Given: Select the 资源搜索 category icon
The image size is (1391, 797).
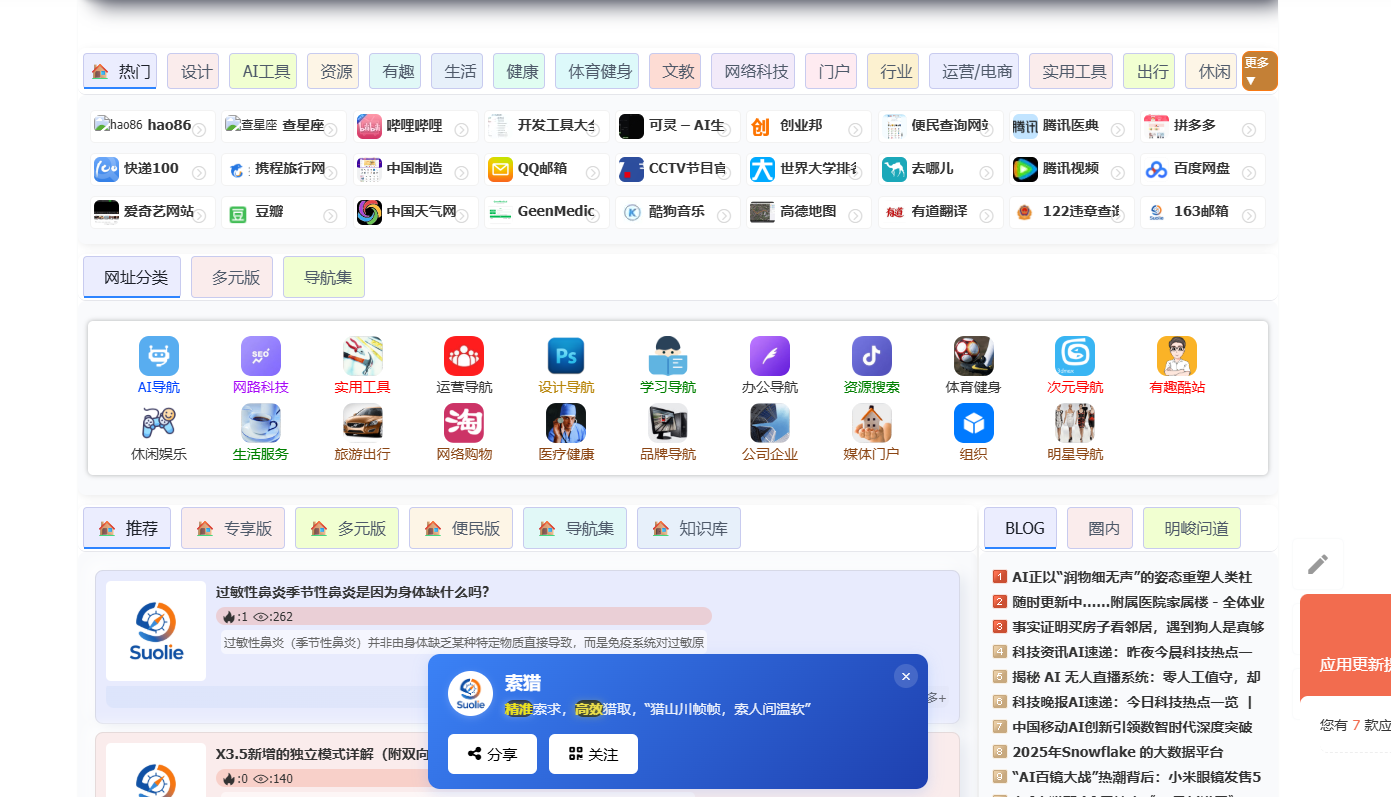Looking at the screenshot, I should click(872, 356).
